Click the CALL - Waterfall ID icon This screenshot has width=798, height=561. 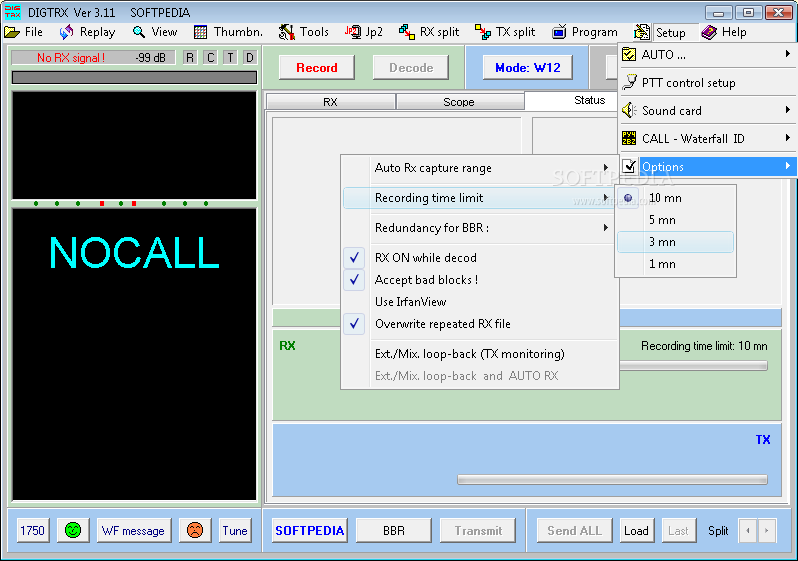[629, 138]
